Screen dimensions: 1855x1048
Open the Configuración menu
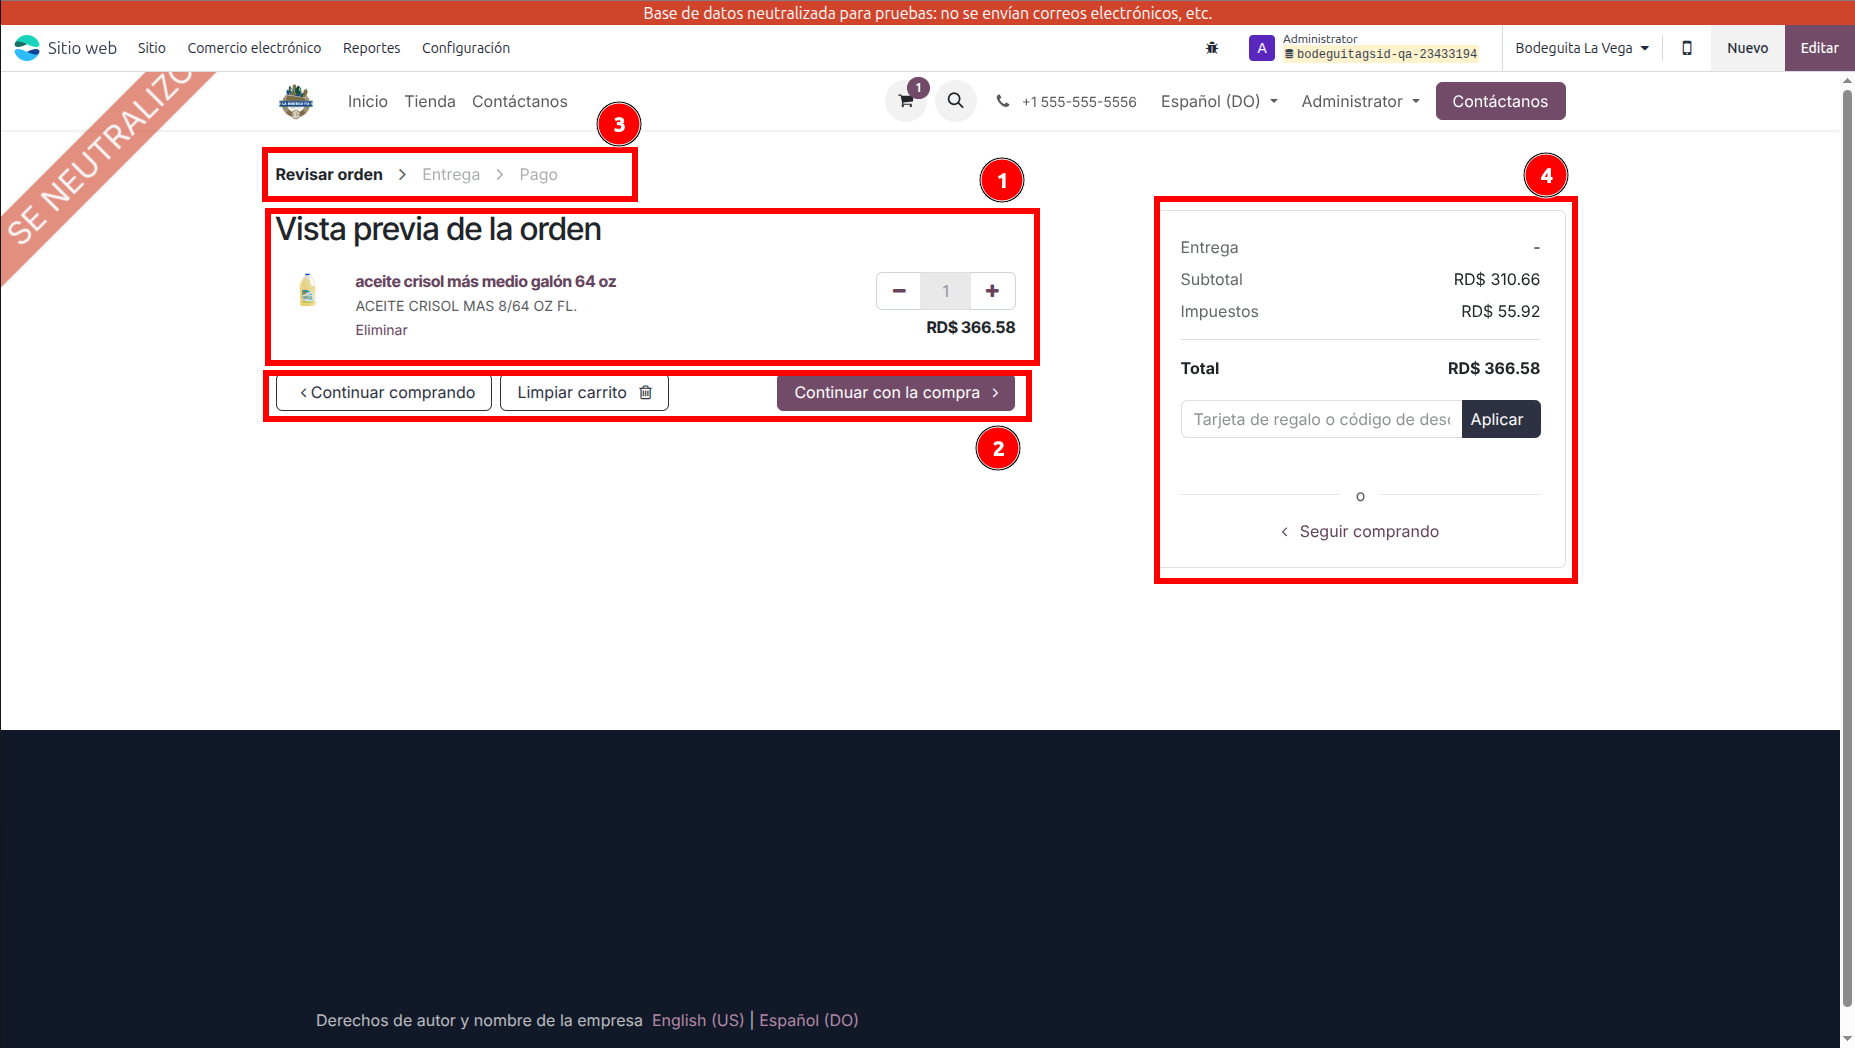465,48
